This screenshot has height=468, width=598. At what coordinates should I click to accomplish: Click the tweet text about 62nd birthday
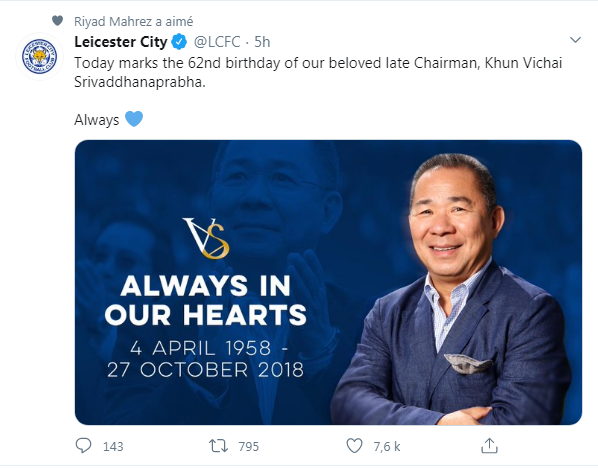coord(318,72)
